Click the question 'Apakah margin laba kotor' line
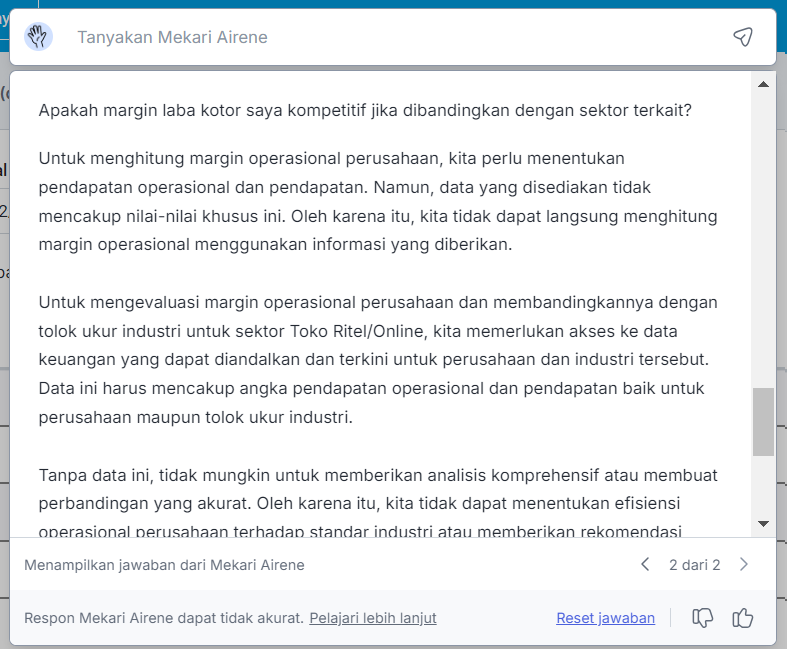Viewport: 787px width, 649px height. 365,110
